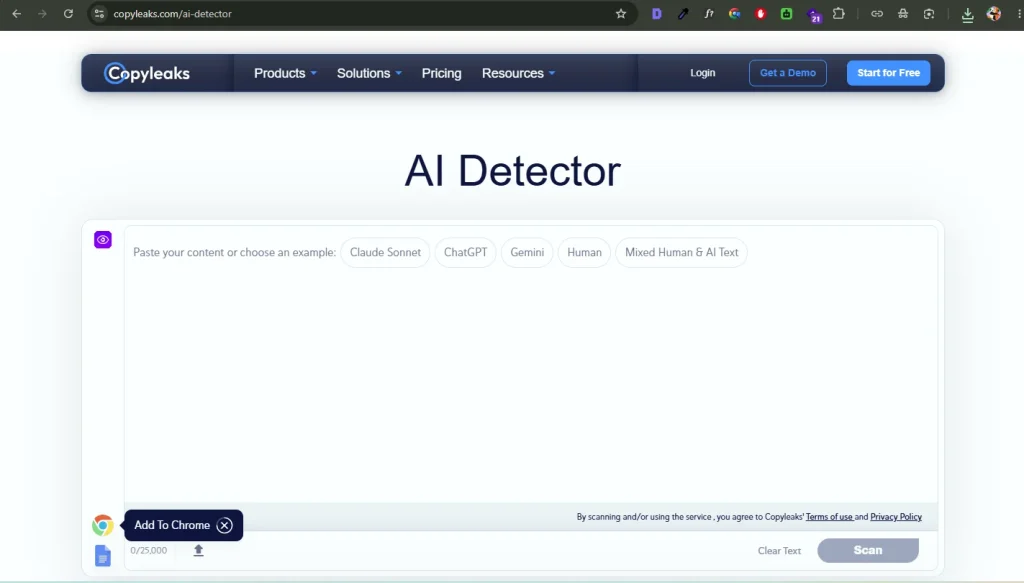Click the colorful circle extension icon
The image size is (1024, 583).
coord(735,13)
